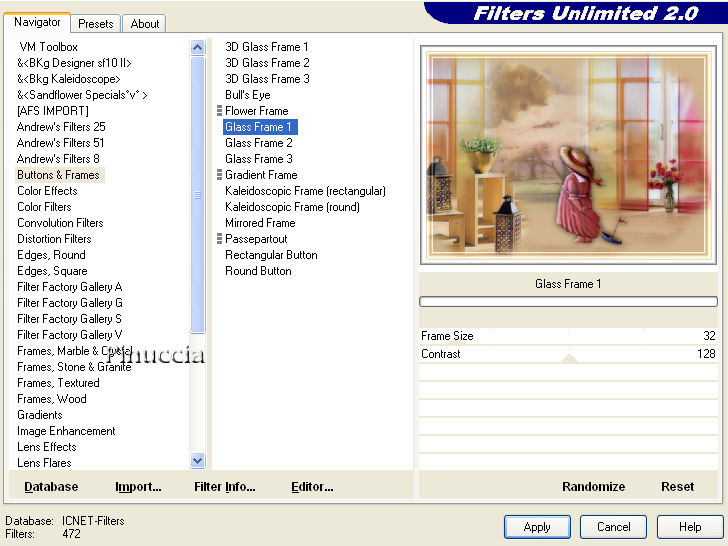Screen dimensions: 728x546
Task: Randomize the filter settings
Action: click(593, 487)
